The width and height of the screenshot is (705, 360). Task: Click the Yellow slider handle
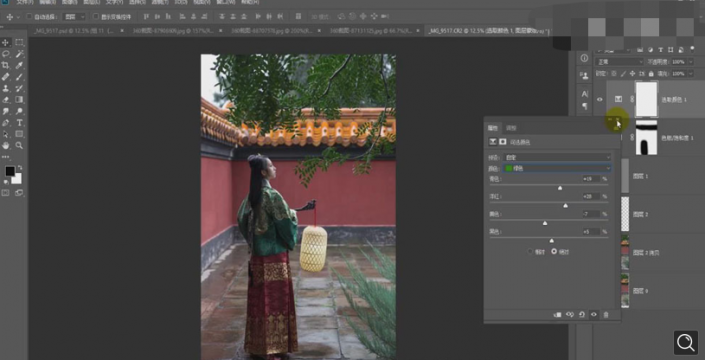point(545,223)
